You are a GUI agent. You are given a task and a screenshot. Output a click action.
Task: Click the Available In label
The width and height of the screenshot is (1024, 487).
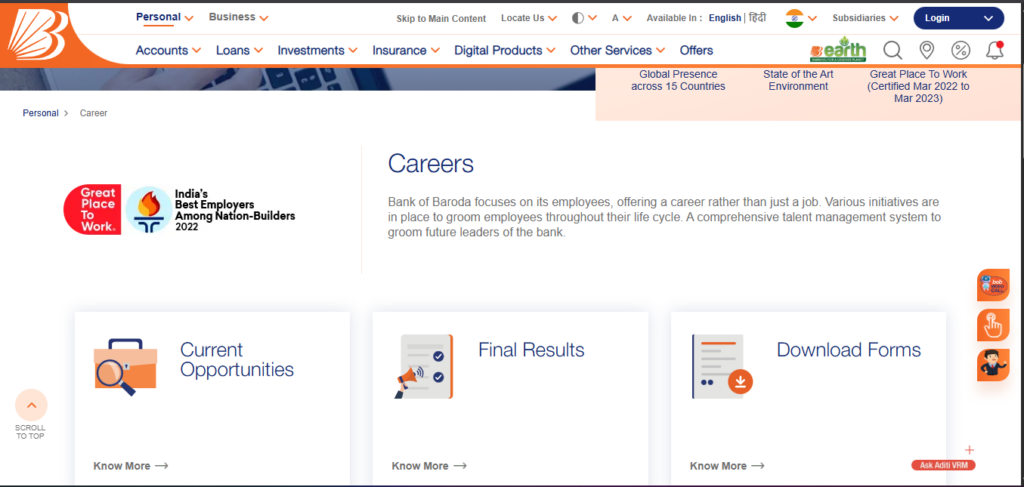click(674, 18)
